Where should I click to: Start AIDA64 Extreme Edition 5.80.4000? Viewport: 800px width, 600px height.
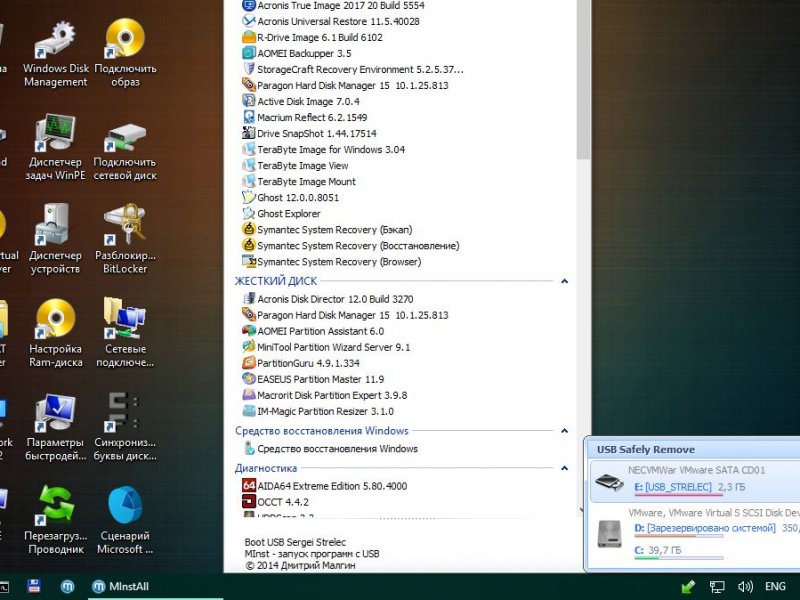point(324,486)
